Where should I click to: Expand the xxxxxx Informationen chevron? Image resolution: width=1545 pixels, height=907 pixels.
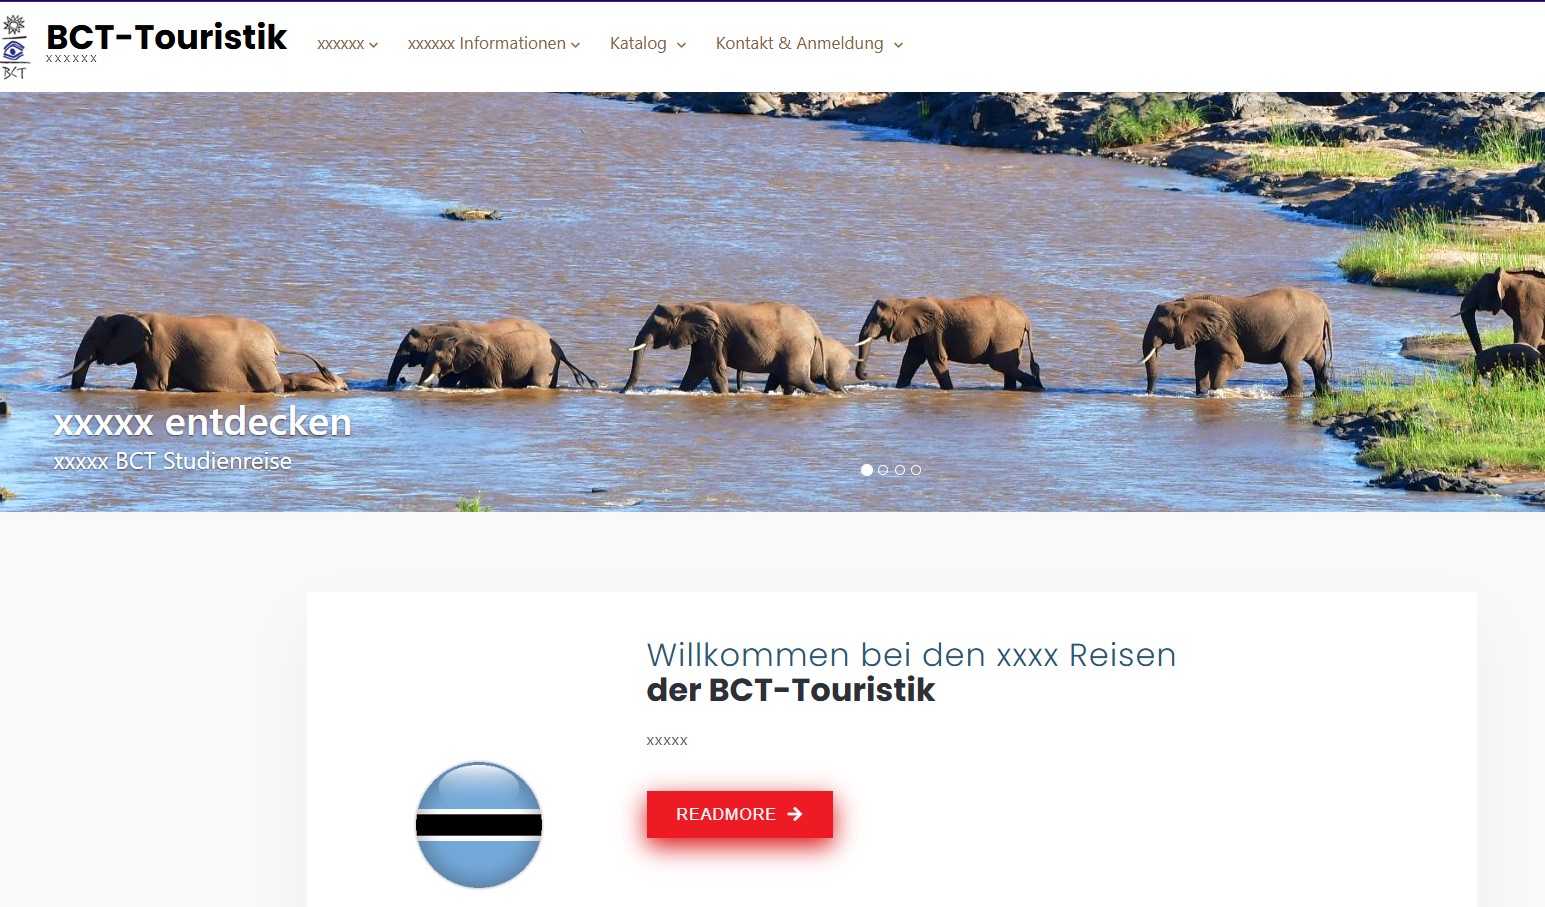[x=575, y=45]
